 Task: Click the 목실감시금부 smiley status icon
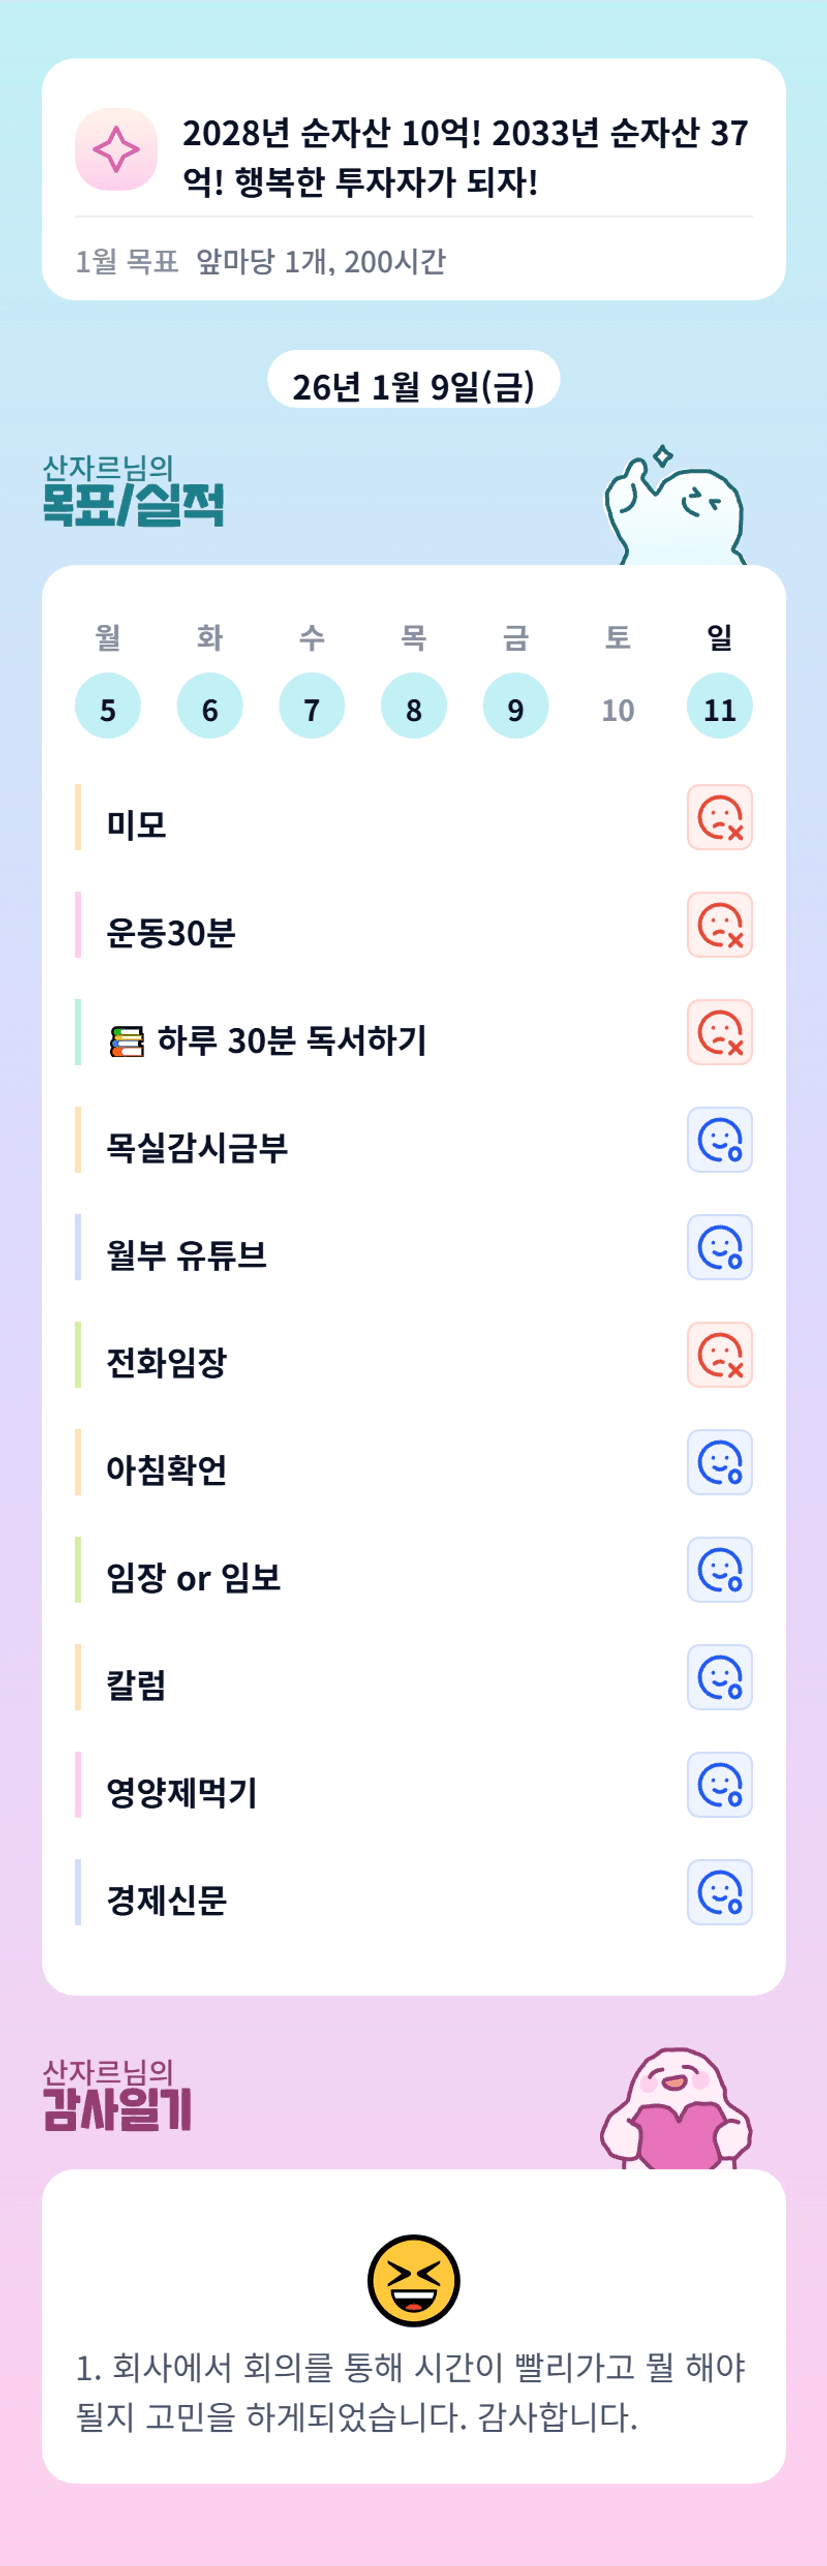coord(719,1140)
